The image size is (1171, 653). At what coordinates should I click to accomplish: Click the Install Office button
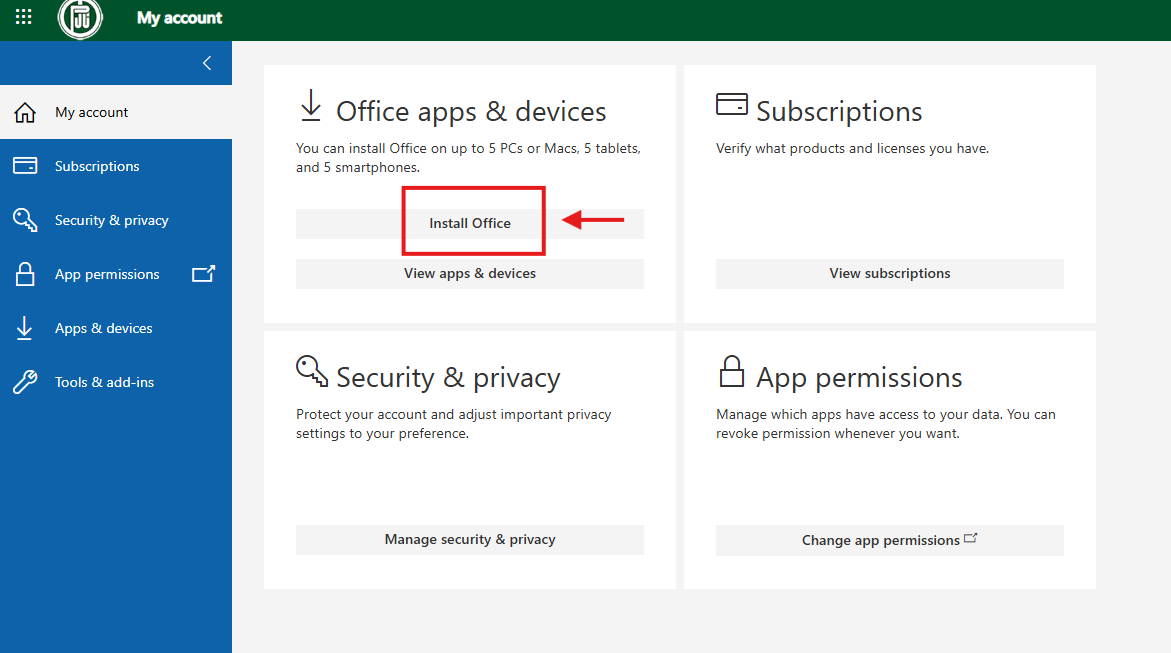pyautogui.click(x=470, y=223)
